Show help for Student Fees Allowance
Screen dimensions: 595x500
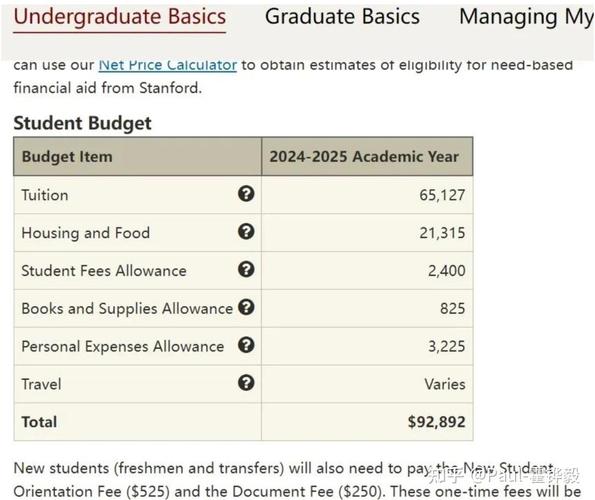(x=246, y=269)
